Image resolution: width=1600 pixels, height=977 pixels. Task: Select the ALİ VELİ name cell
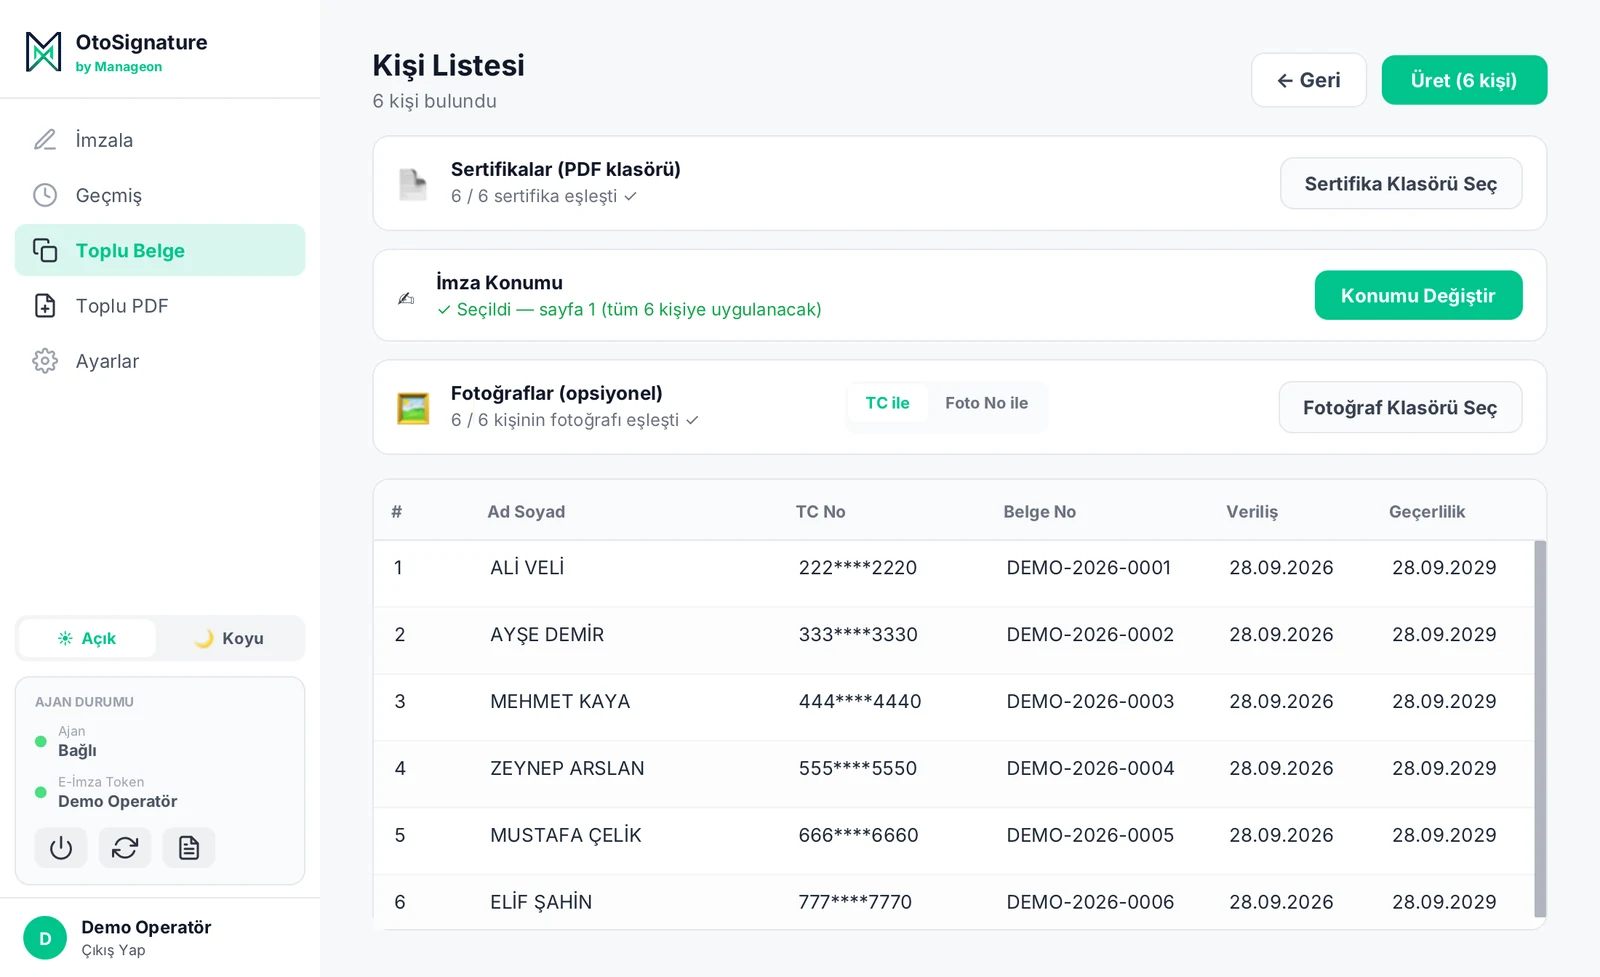click(x=527, y=568)
